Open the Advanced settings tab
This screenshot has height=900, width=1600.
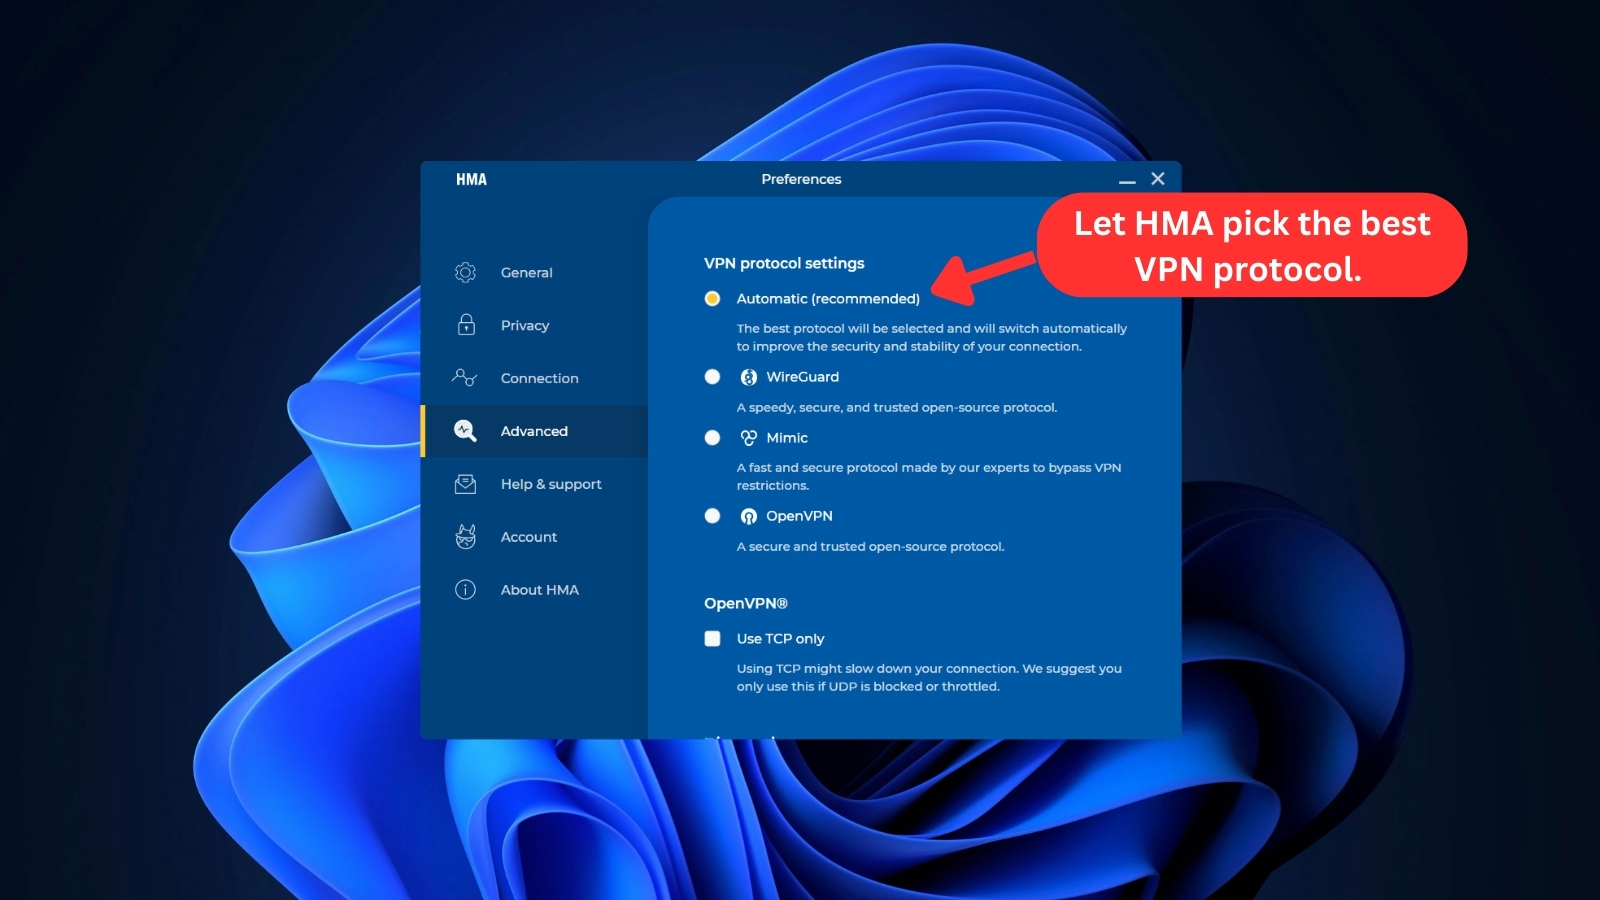point(534,431)
